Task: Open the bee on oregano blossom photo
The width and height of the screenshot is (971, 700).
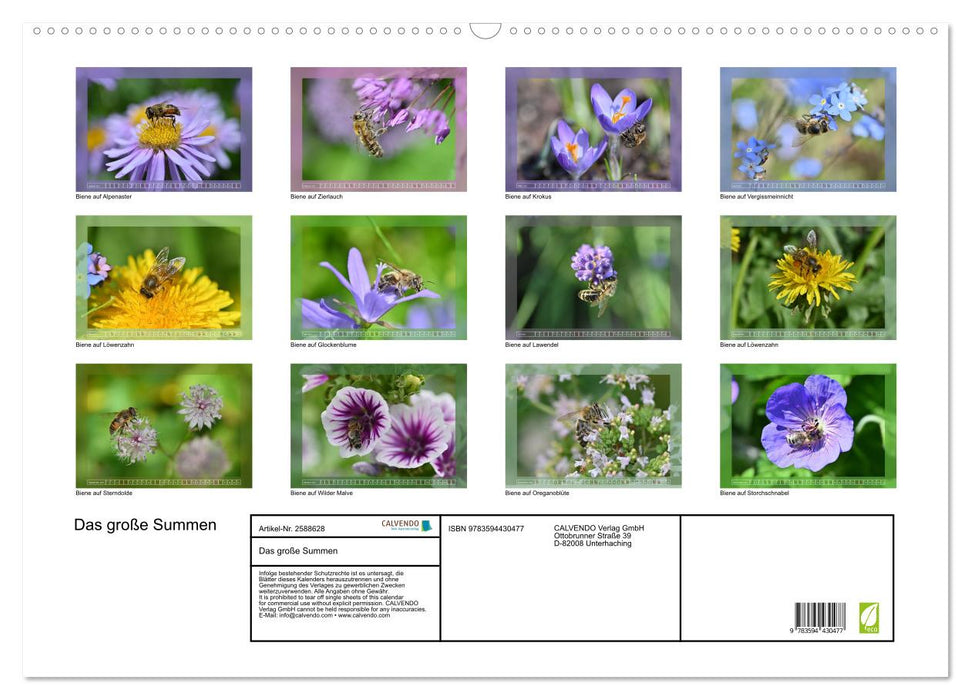Action: [593, 426]
